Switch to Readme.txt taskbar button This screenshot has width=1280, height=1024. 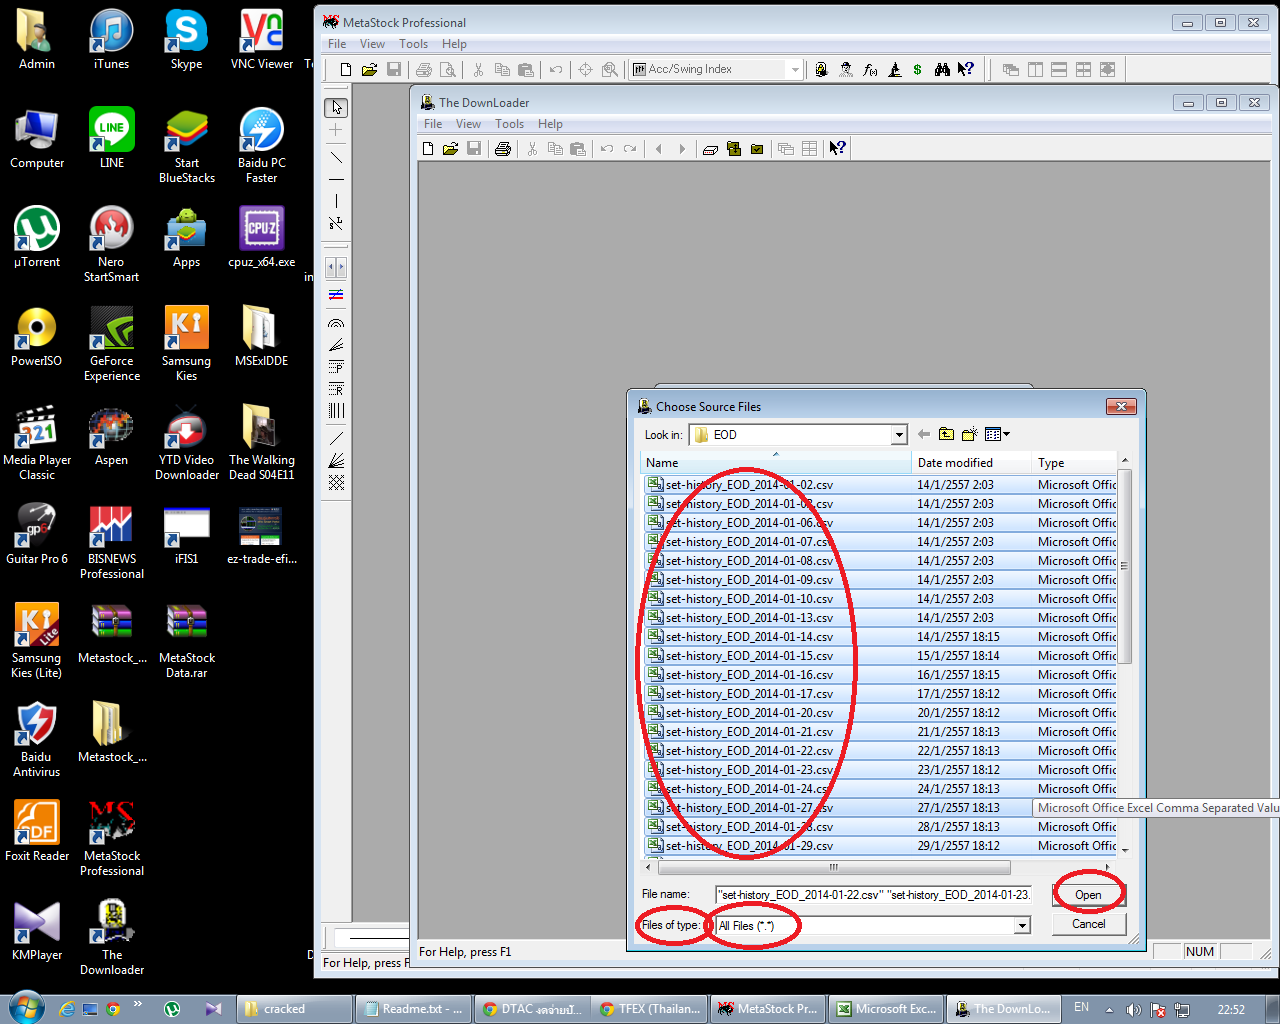pyautogui.click(x=412, y=1009)
